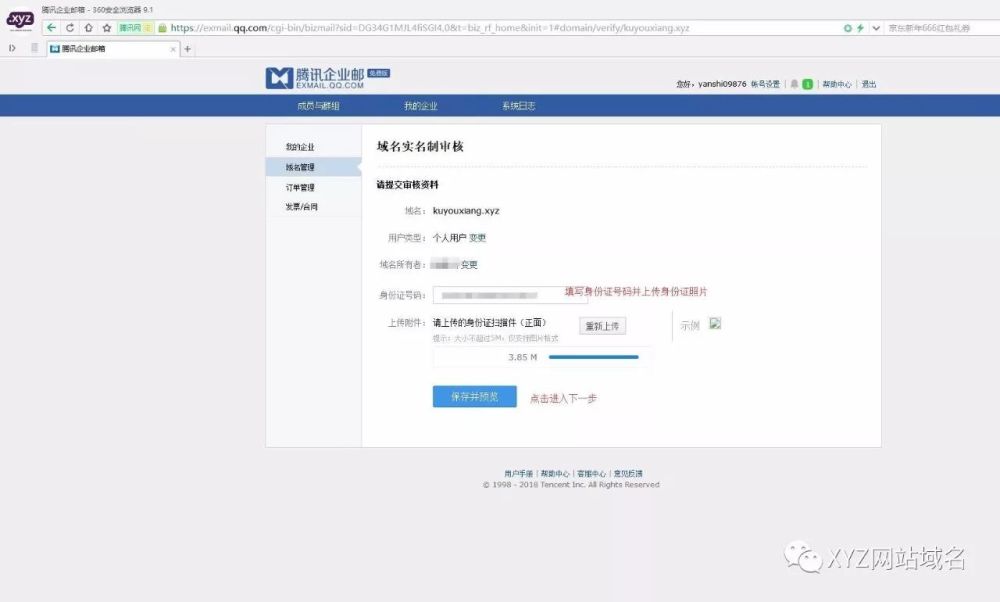Open 帮助中心 link in header
The width and height of the screenshot is (1000, 602).
coord(837,84)
